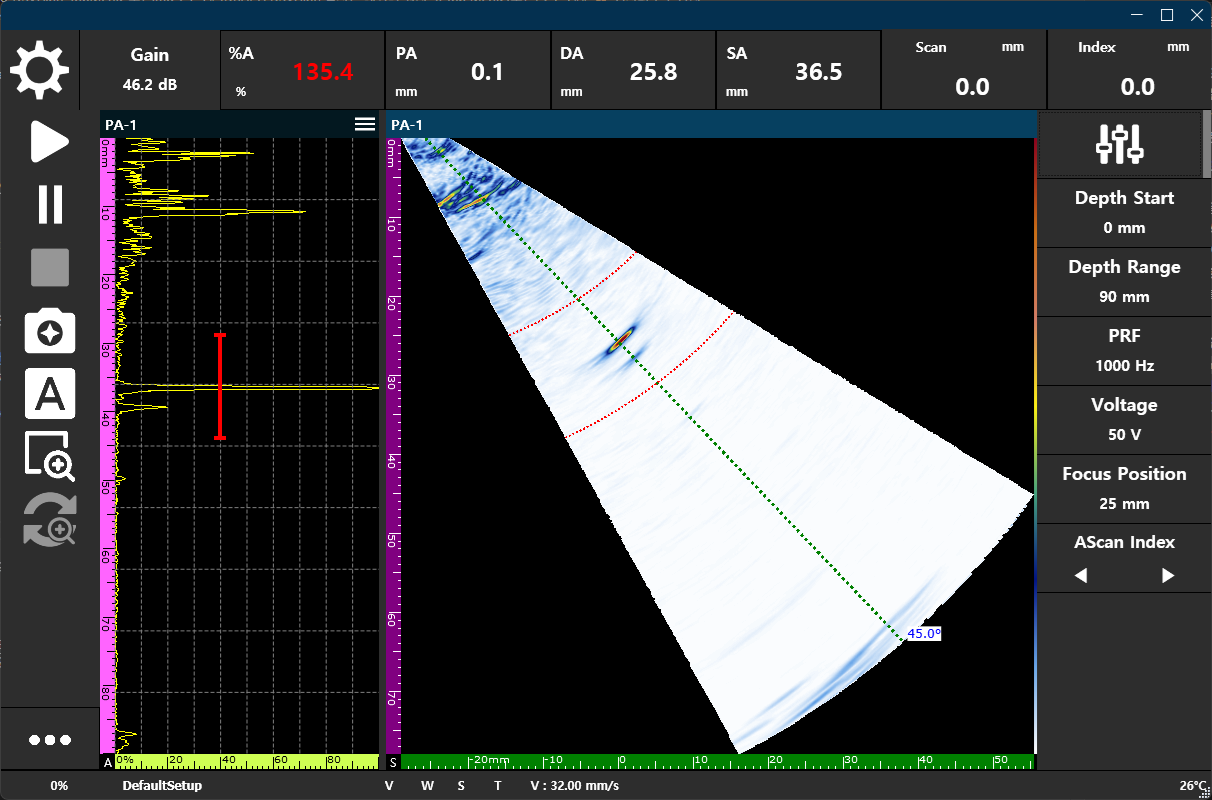This screenshot has height=800, width=1212.
Task: Click the S-scan PA-1 title bar
Action: point(711,125)
